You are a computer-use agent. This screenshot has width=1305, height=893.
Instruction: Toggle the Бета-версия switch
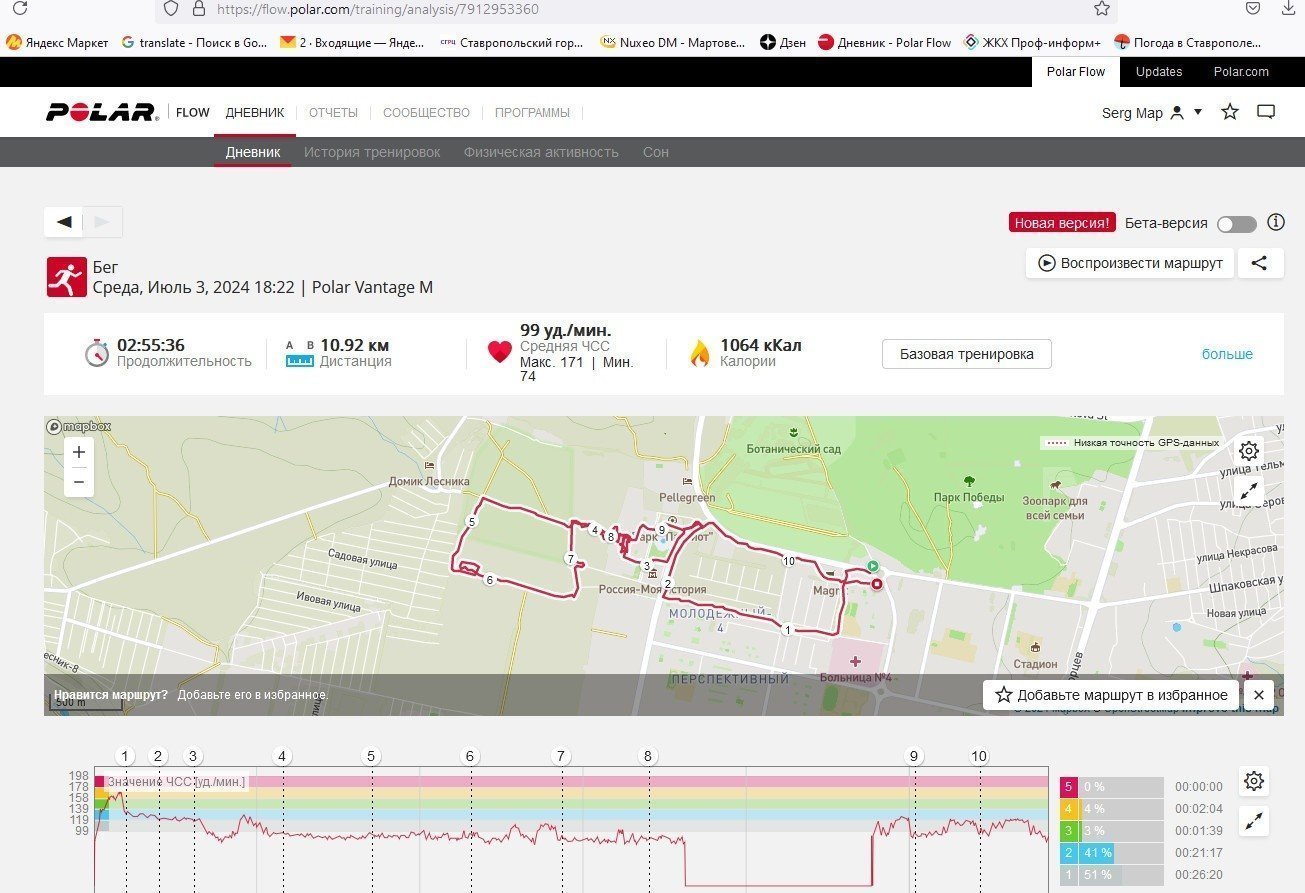[x=1237, y=224]
